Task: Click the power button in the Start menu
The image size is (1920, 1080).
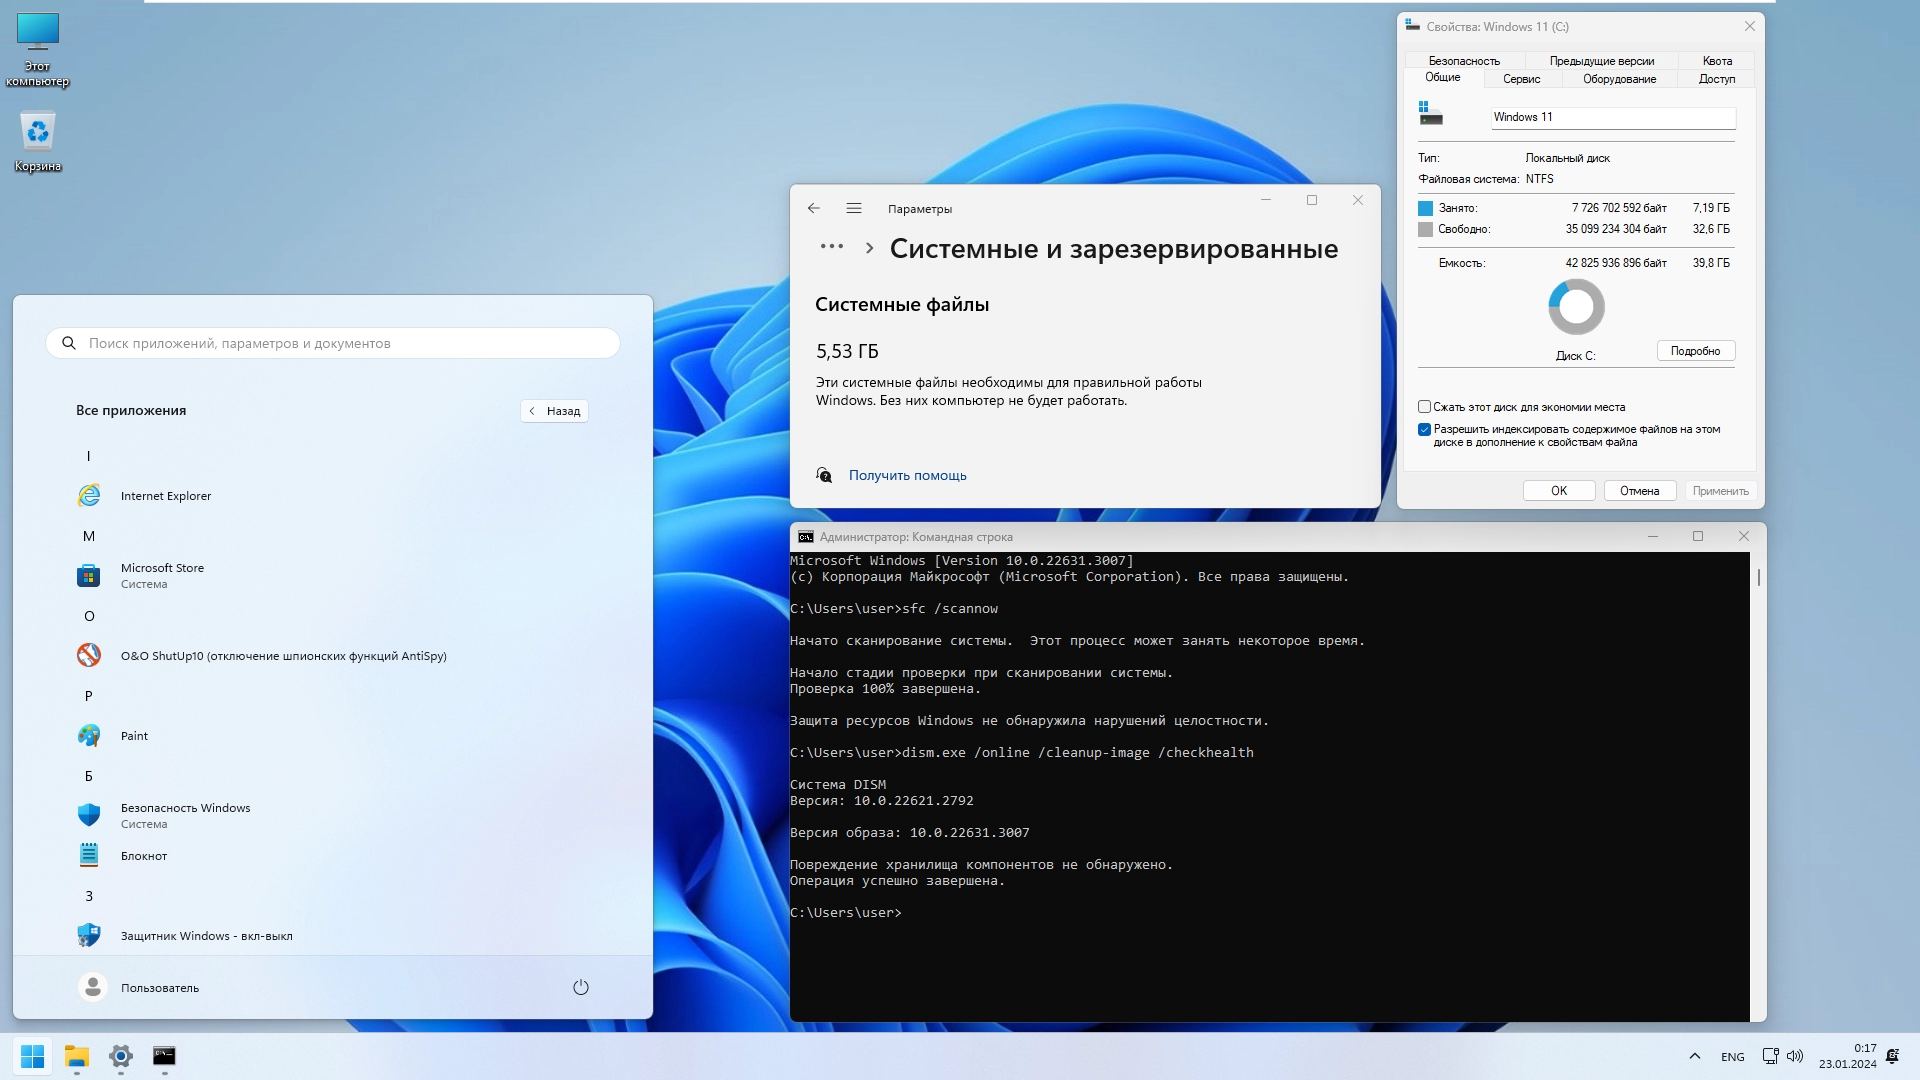Action: pyautogui.click(x=581, y=988)
